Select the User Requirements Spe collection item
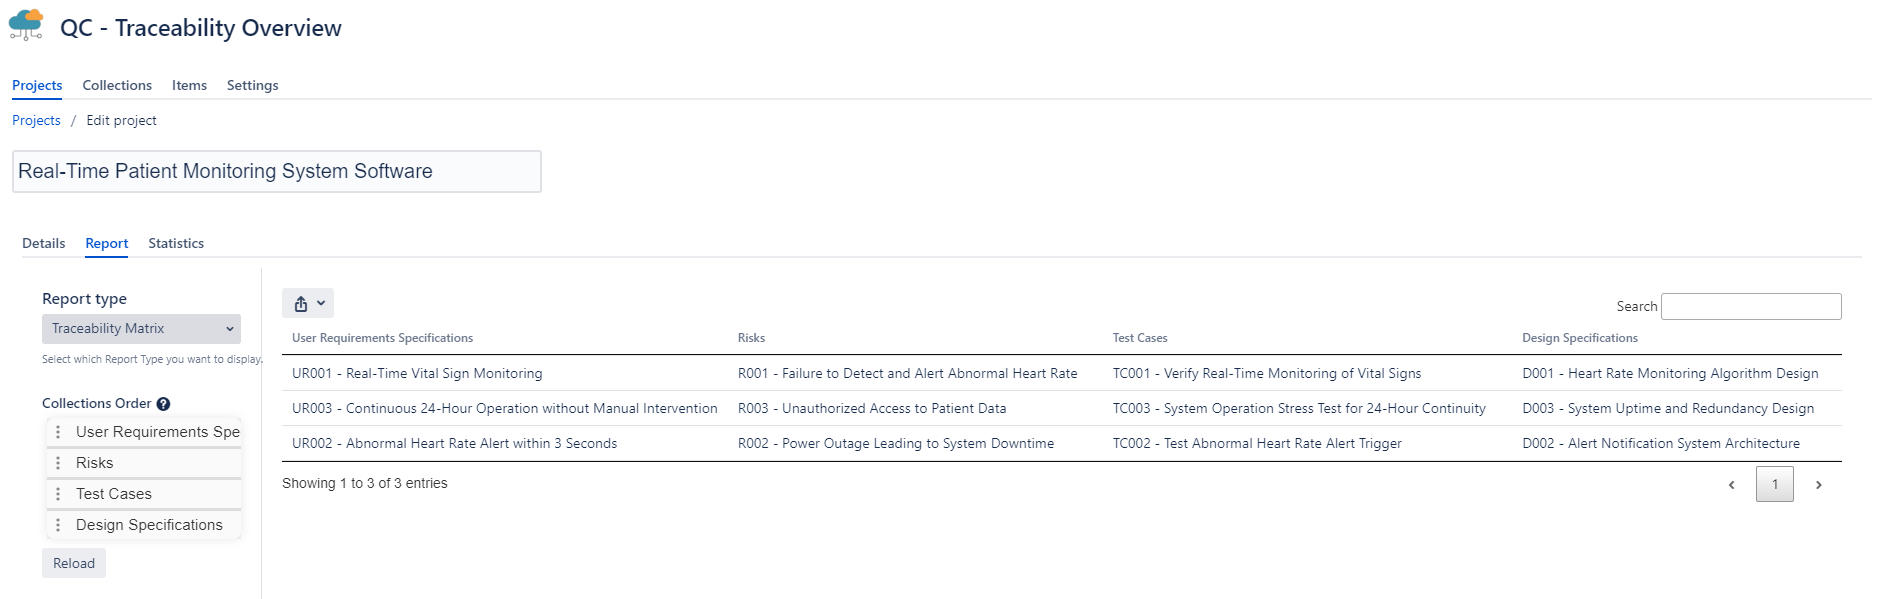Image resolution: width=1884 pixels, height=599 pixels. pyautogui.click(x=144, y=432)
